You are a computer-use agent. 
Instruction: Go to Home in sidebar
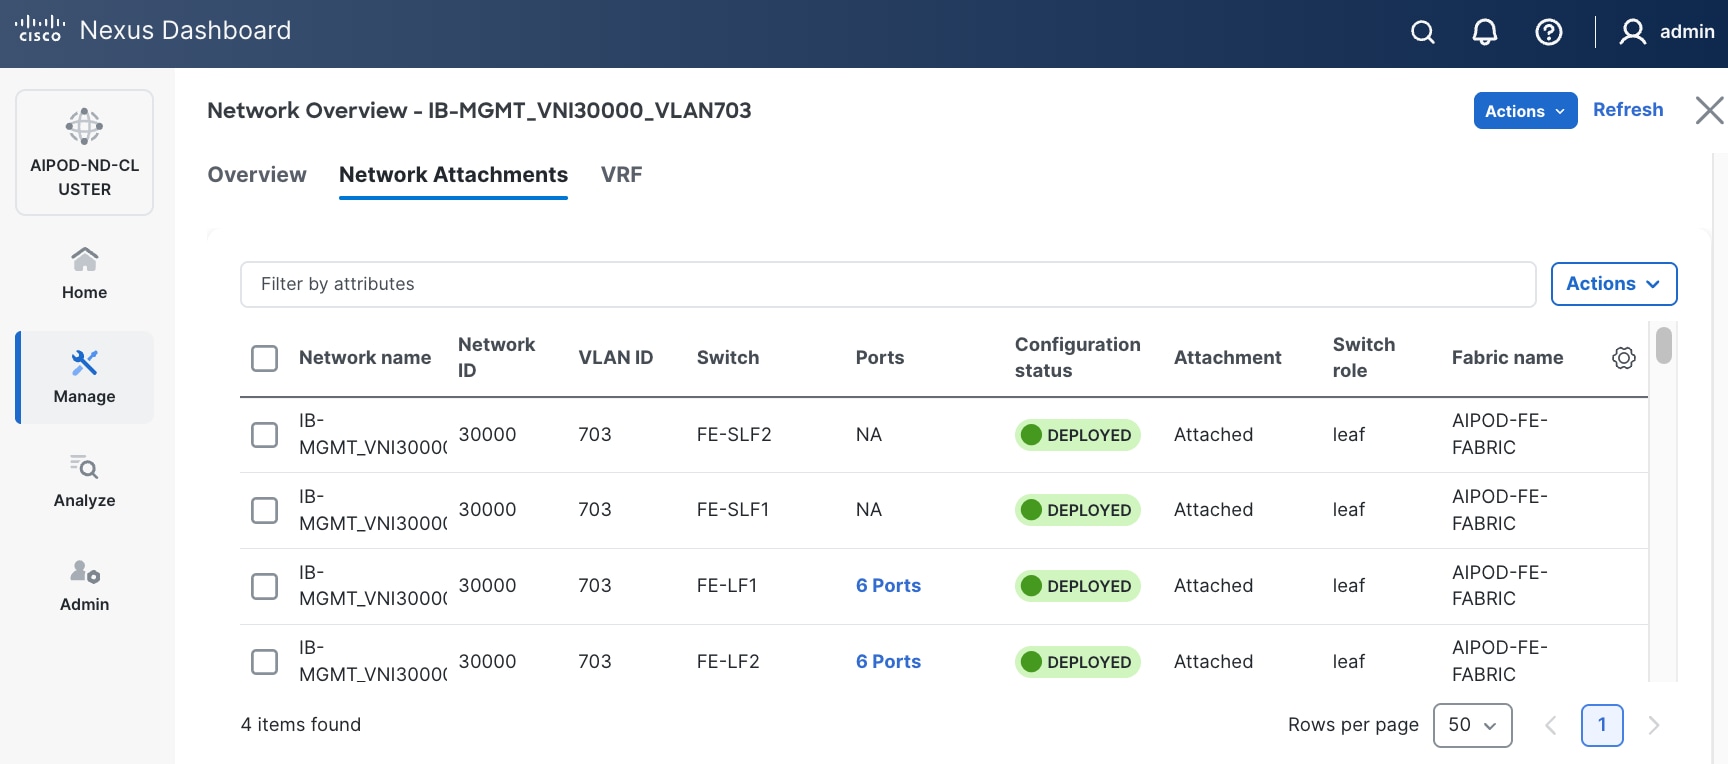click(85, 273)
